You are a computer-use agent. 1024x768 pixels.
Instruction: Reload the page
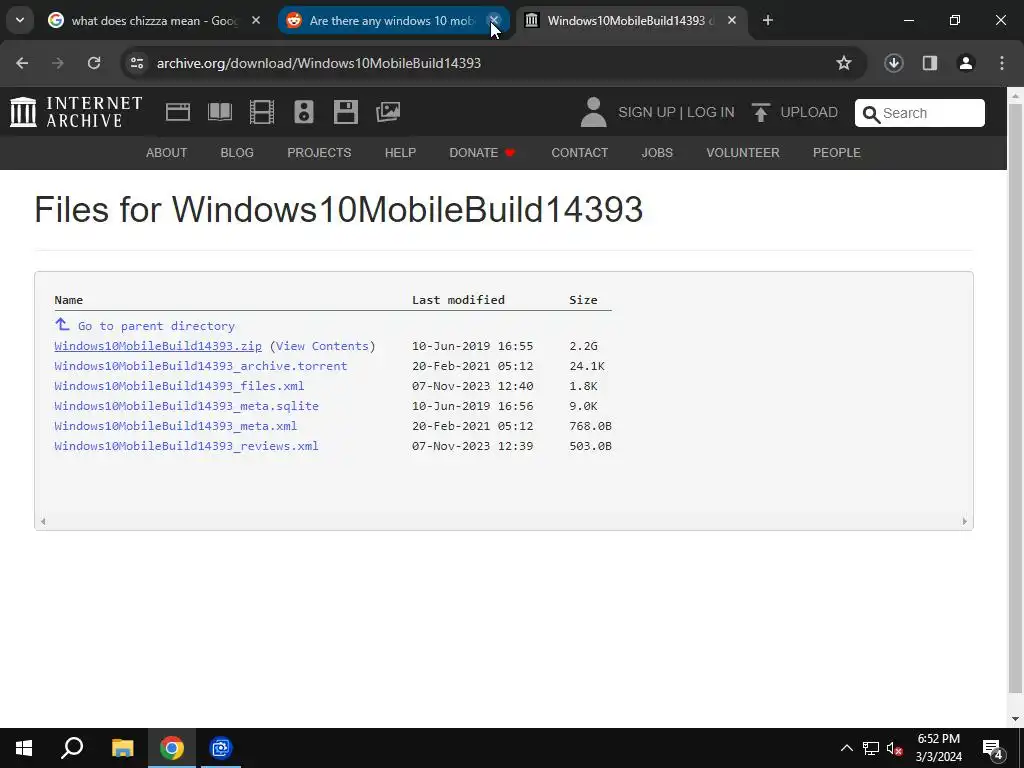(94, 63)
